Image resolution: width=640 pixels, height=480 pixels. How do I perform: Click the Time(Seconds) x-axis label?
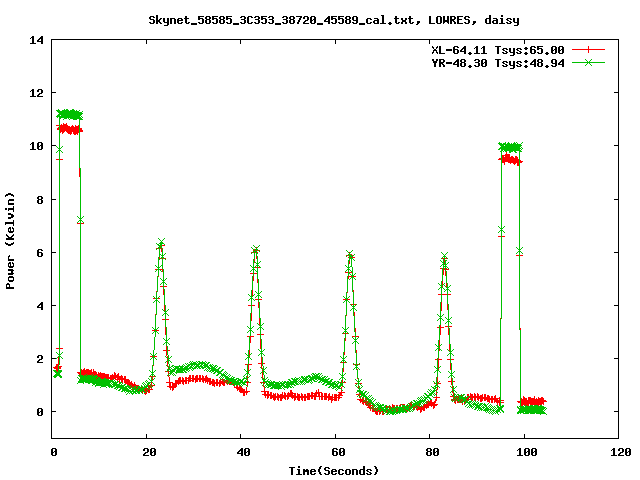click(x=333, y=471)
